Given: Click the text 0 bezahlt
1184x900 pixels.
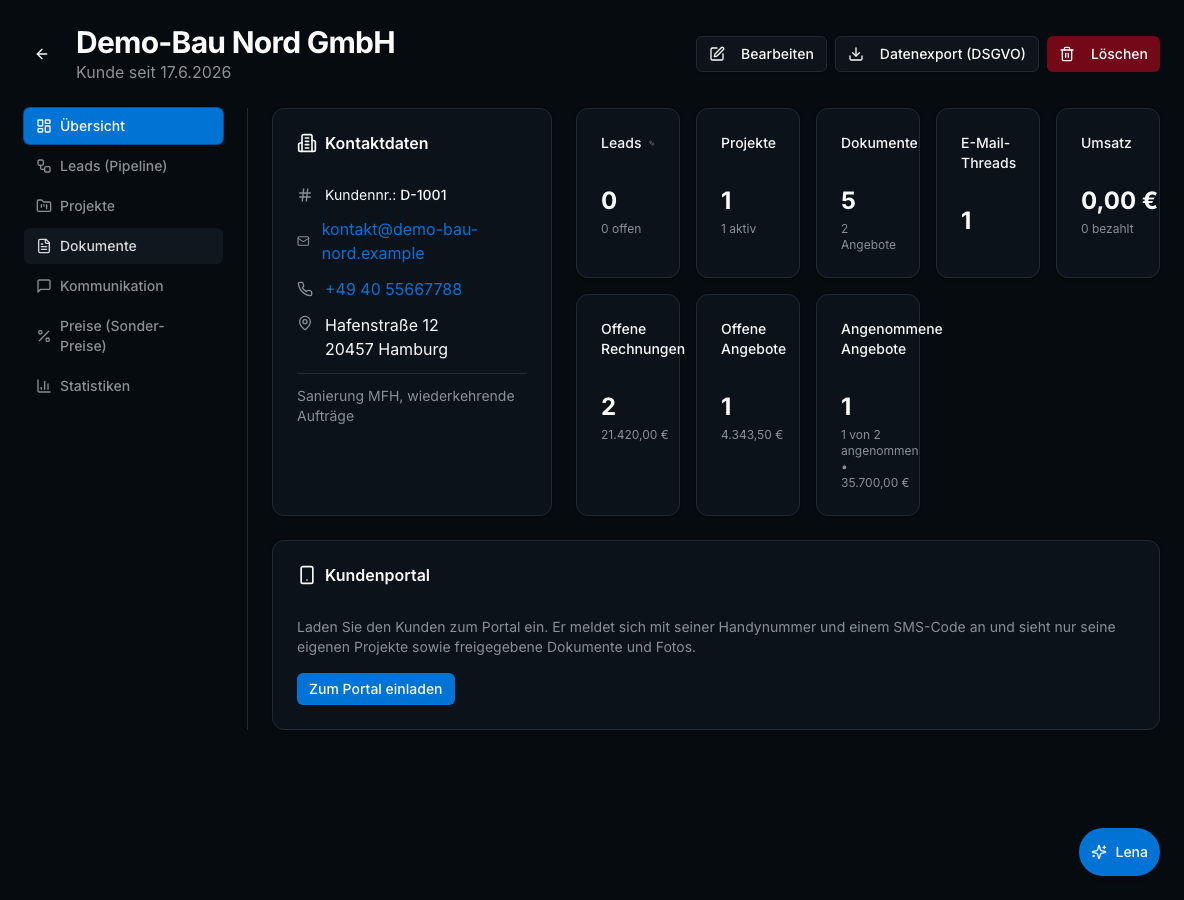Looking at the screenshot, I should pyautogui.click(x=1107, y=229).
